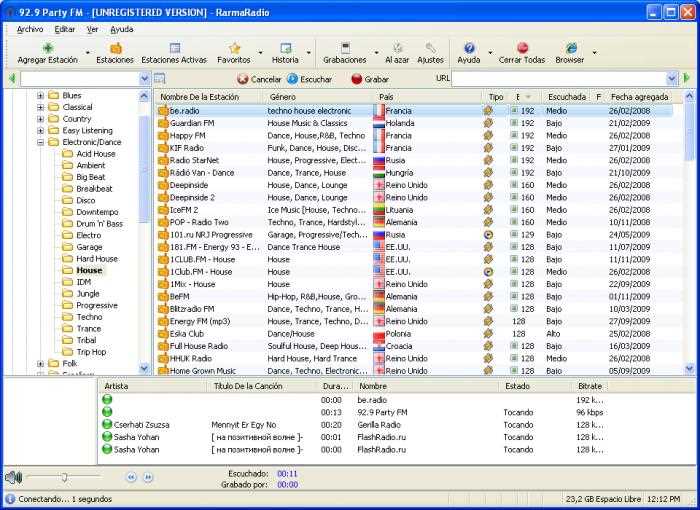Image resolution: width=700 pixels, height=510 pixels.
Task: Open the Ayuda help icon
Action: coord(469,48)
